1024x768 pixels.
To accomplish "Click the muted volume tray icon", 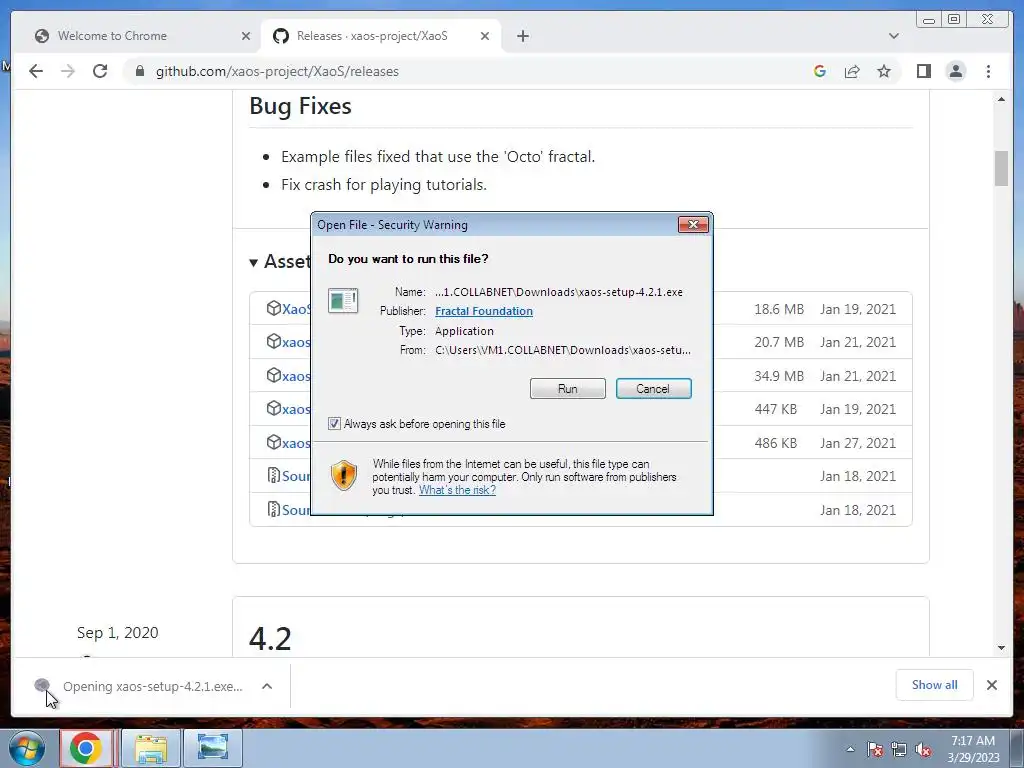I will (923, 750).
